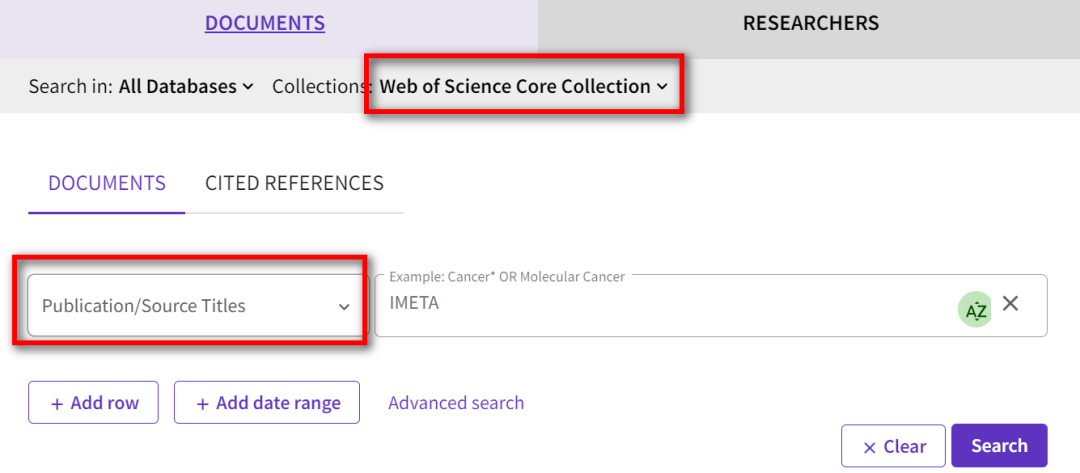Image resolution: width=1080 pixels, height=473 pixels.
Task: Clear the IMETA text with the X icon
Action: pos(1011,303)
